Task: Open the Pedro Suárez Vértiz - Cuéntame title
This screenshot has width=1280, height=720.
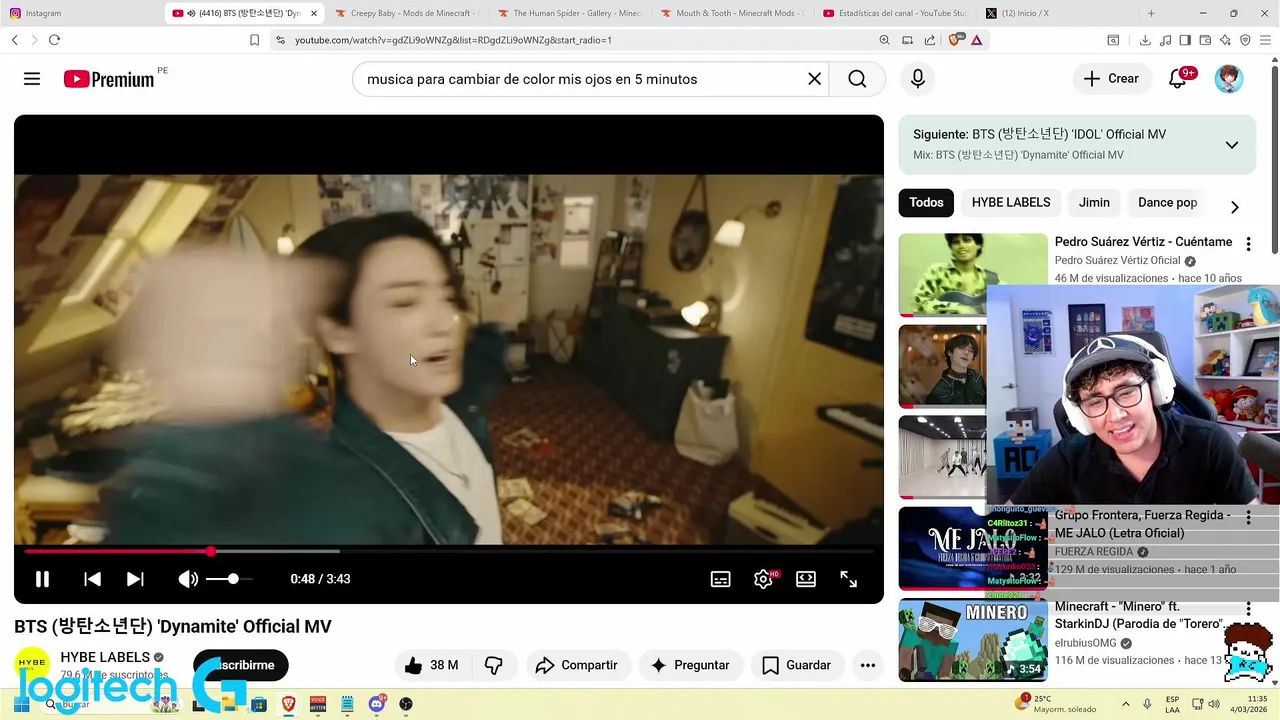Action: [x=1143, y=242]
